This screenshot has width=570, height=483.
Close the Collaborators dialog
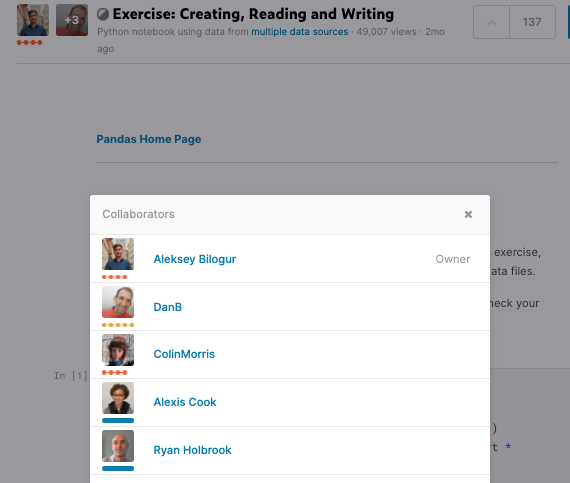coord(468,214)
